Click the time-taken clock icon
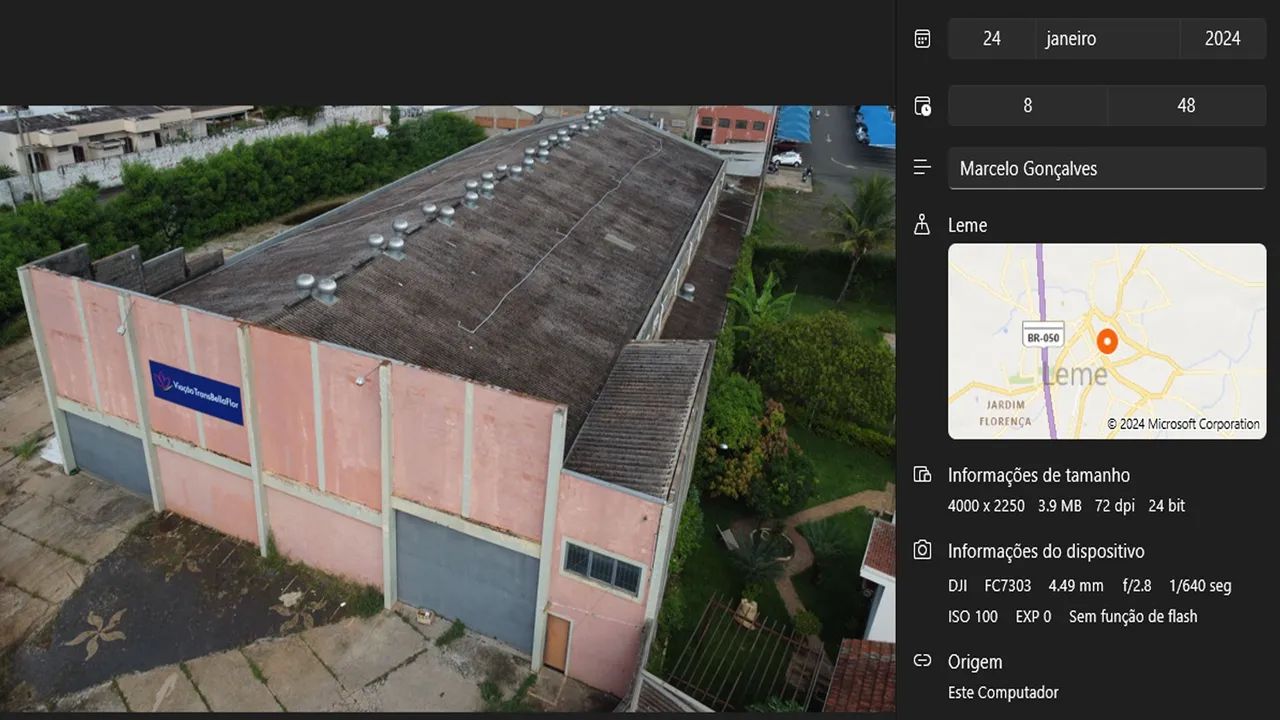The height and width of the screenshot is (720, 1280). 922,106
